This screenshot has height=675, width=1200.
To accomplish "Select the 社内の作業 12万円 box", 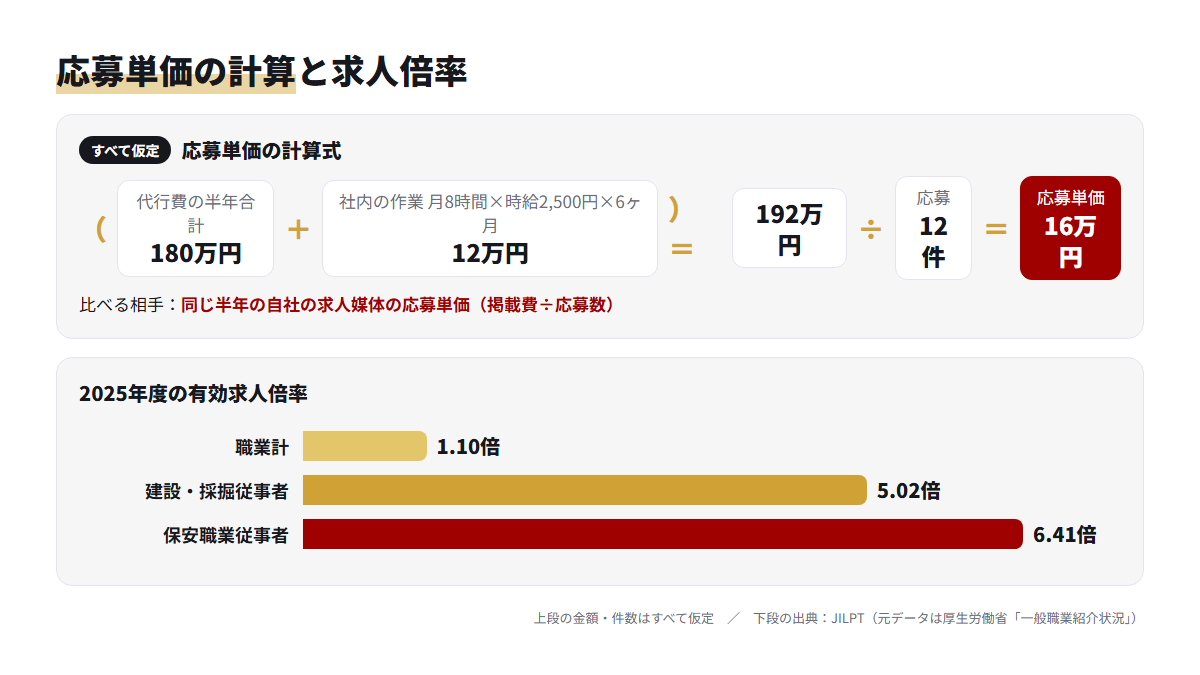I will [x=490, y=228].
